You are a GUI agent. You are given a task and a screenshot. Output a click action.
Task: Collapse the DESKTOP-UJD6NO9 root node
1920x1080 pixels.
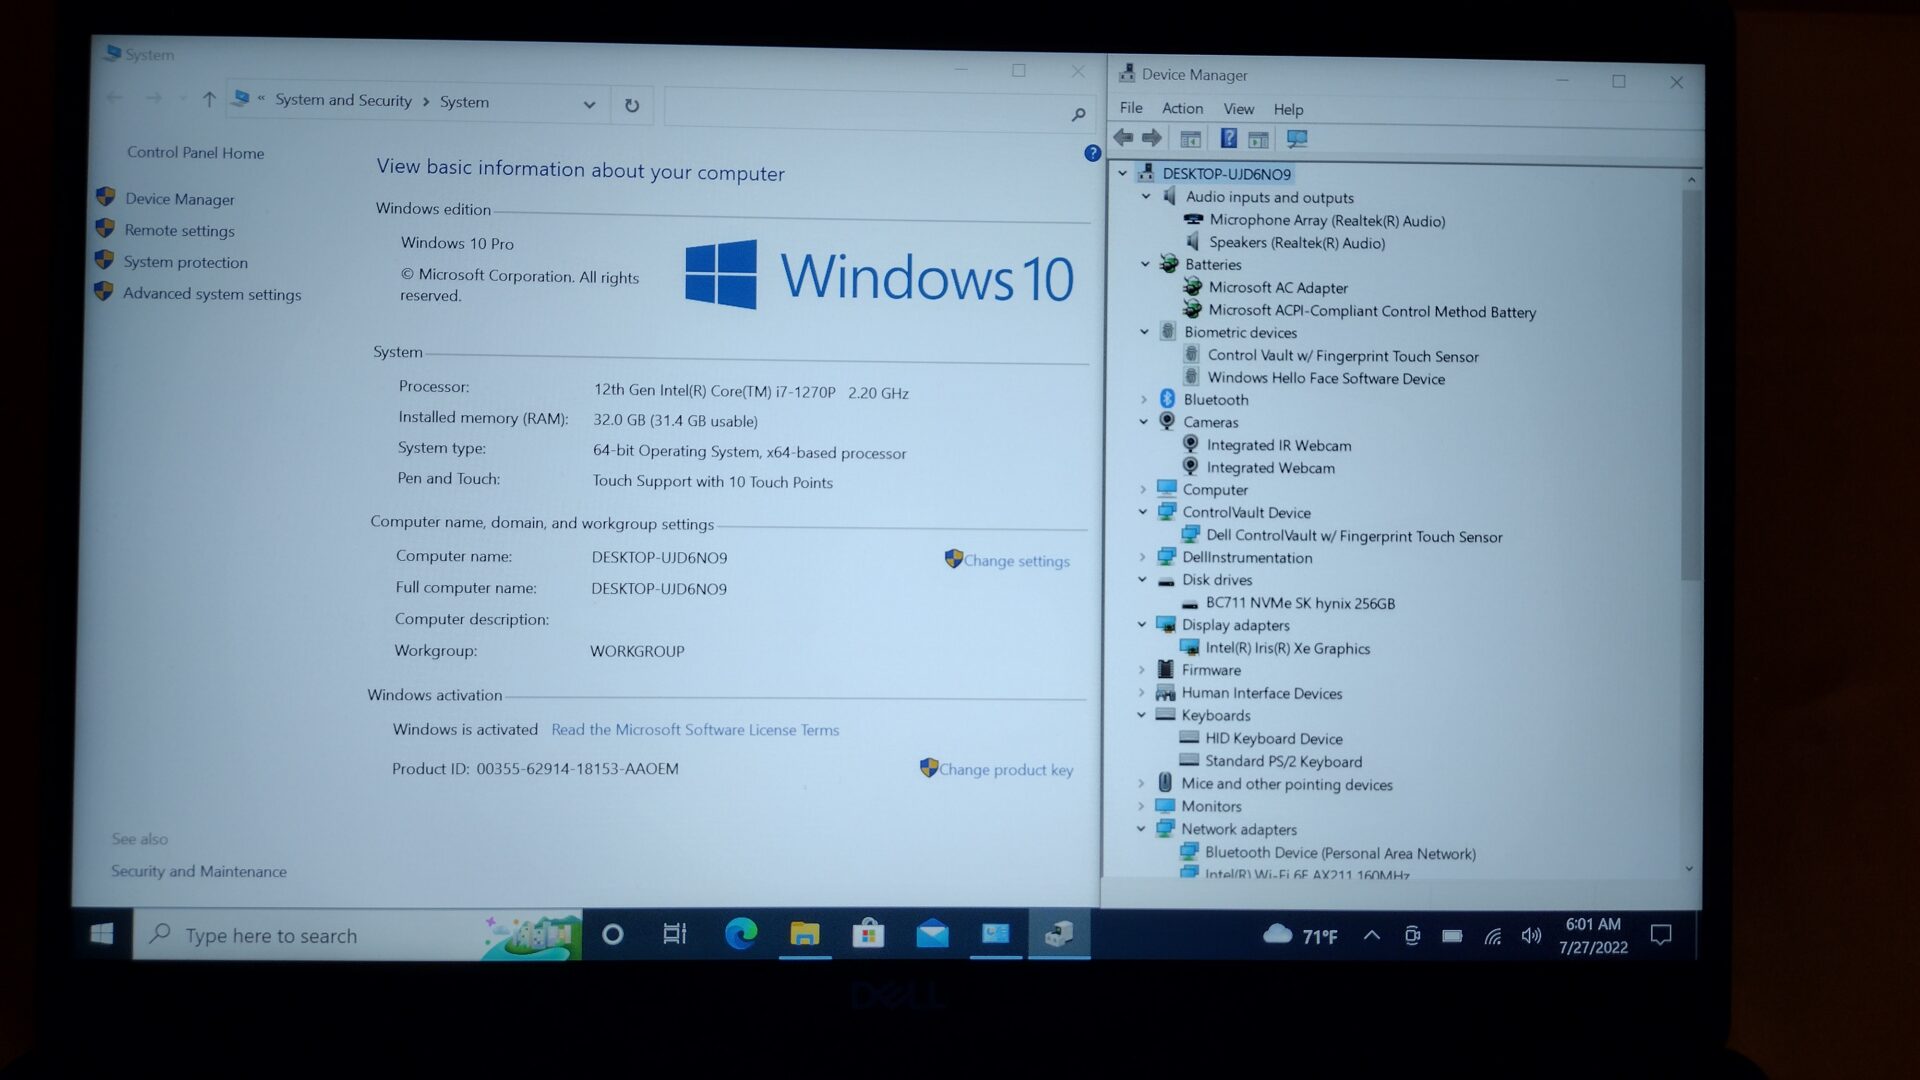coord(1122,173)
